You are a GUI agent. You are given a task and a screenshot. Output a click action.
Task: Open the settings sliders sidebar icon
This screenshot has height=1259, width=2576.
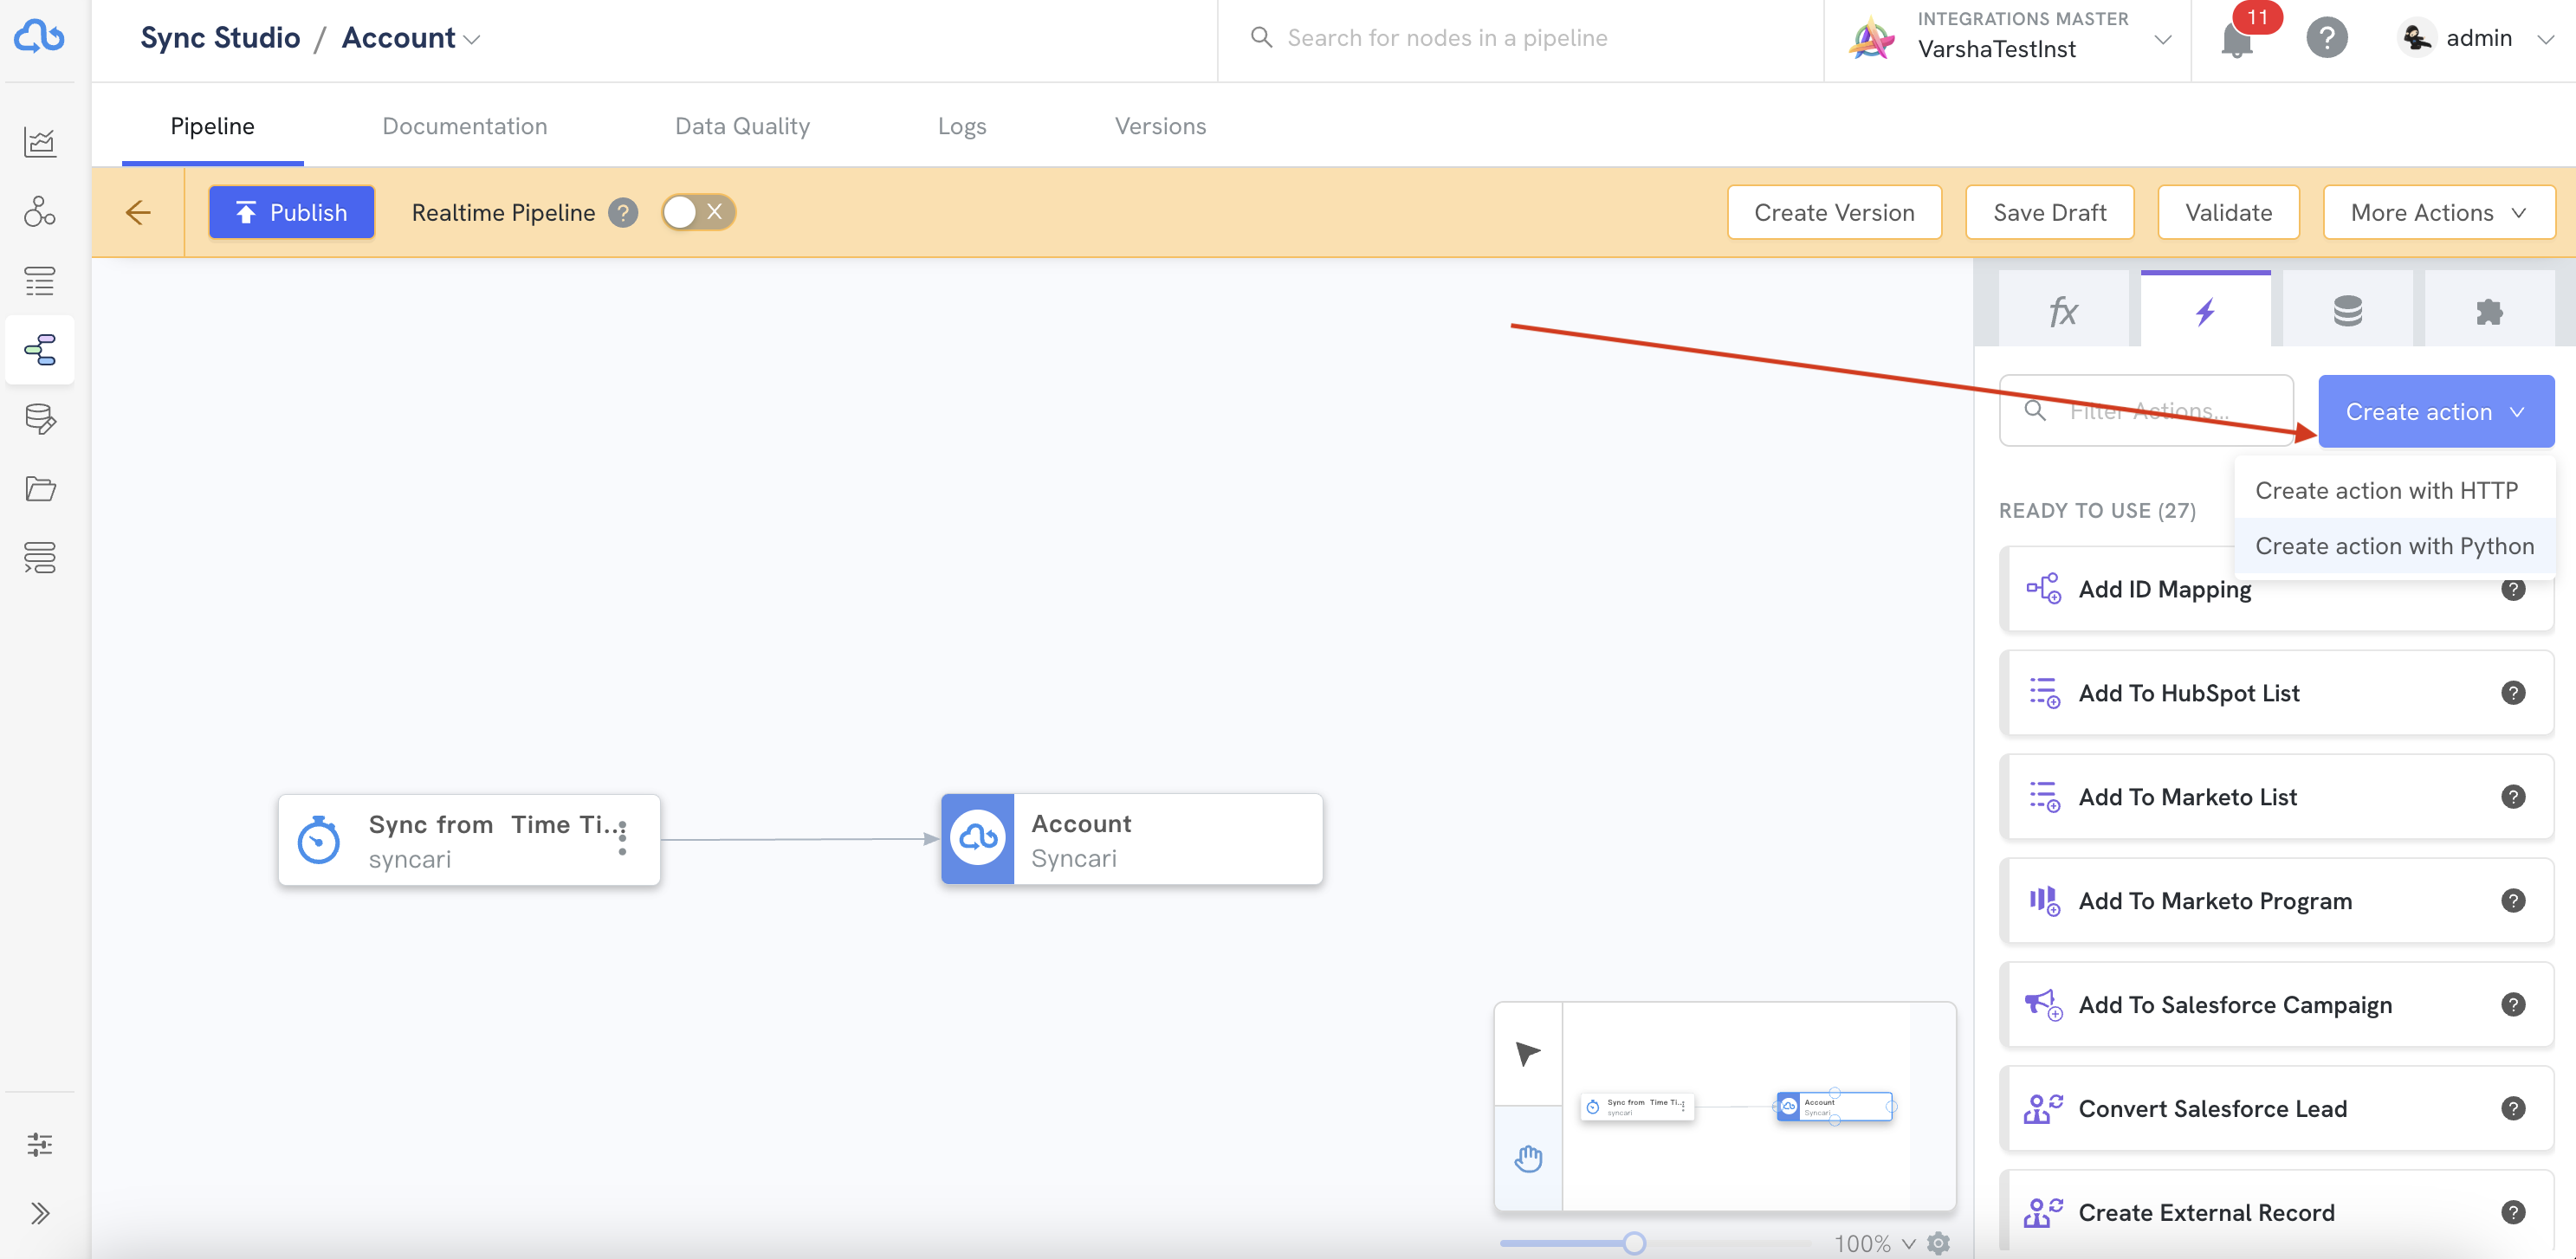pos(40,1144)
